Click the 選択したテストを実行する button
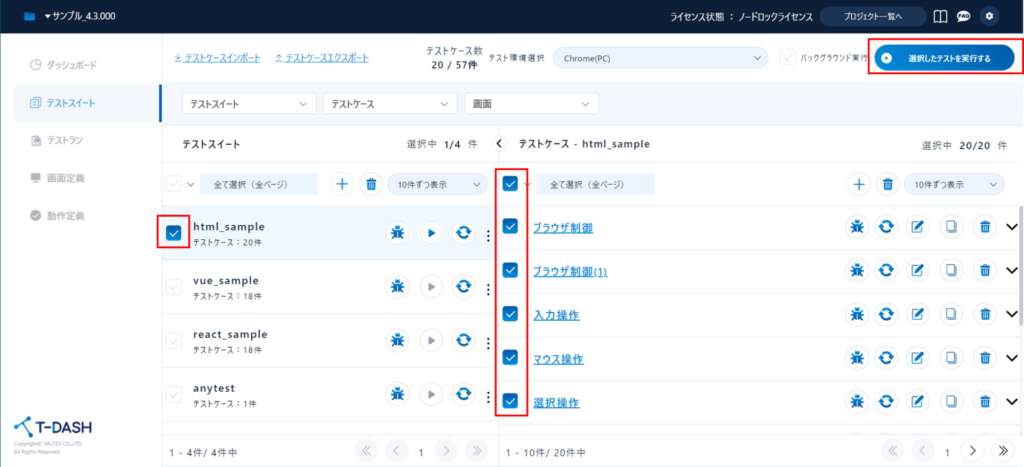Screen dimensions: 1024x467 click(945, 59)
